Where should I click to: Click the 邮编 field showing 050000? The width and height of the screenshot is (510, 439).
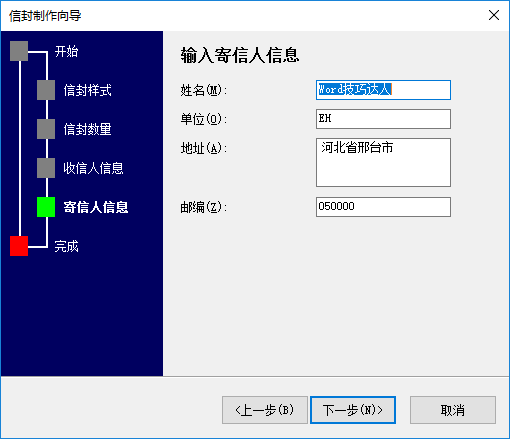[383, 207]
